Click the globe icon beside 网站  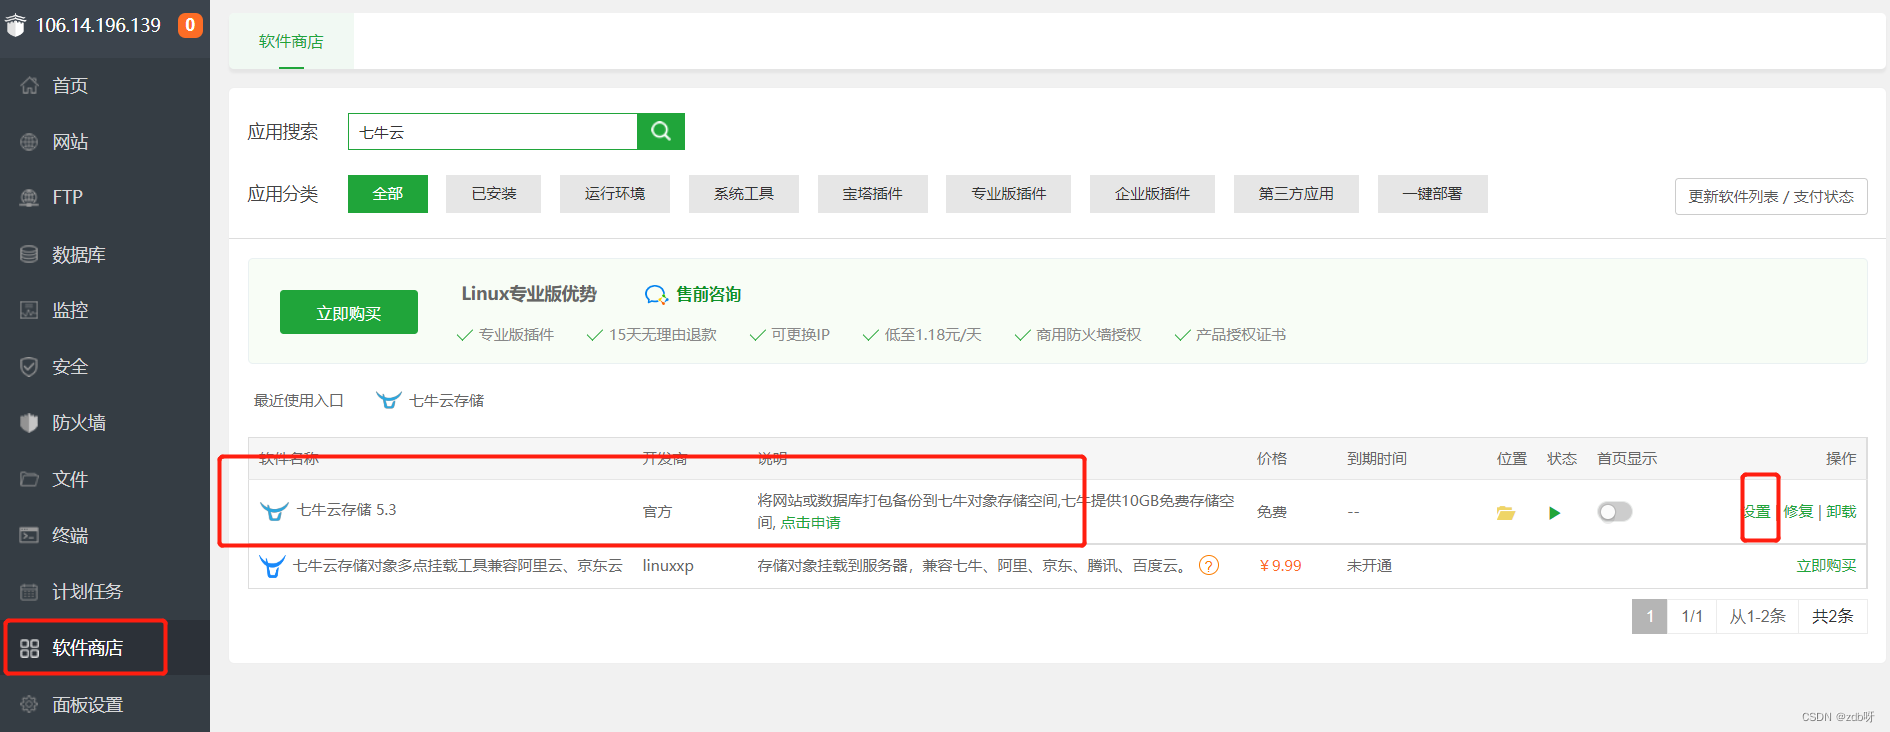coord(29,142)
